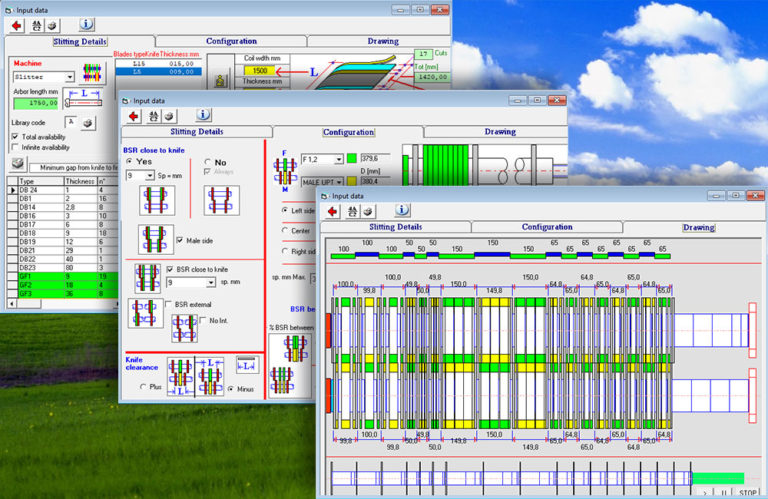768x499 pixels.
Task: Open the Slitter machine dropdown
Action: 69,76
